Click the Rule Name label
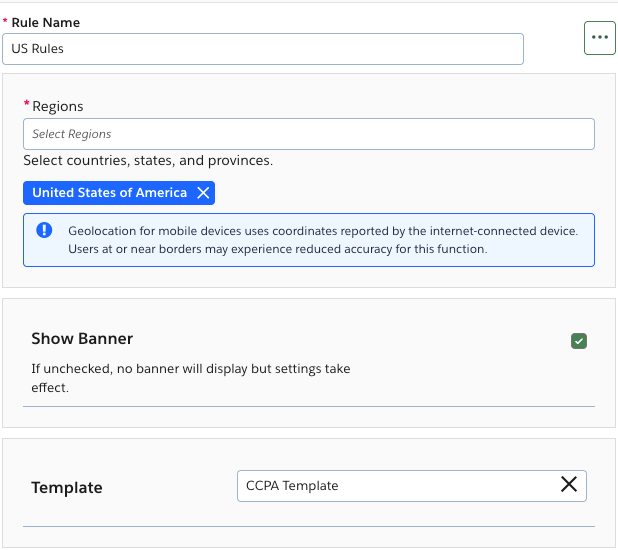 click(45, 22)
